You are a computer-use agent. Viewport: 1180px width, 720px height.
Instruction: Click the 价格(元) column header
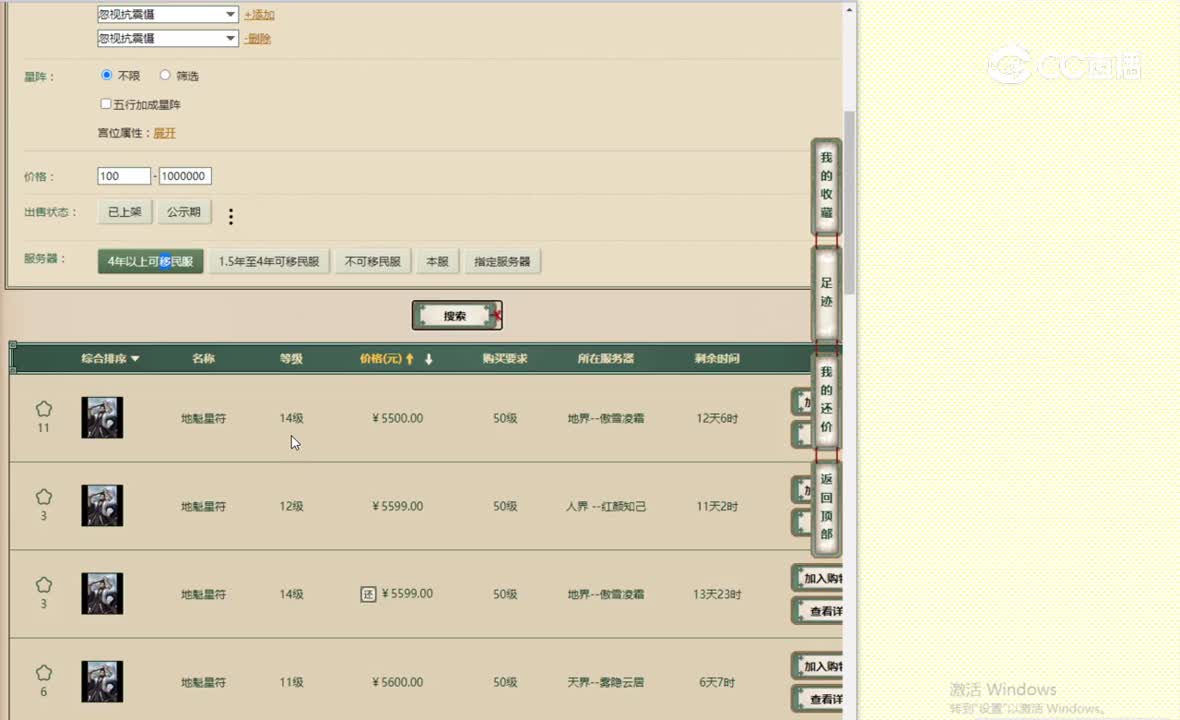click(x=381, y=359)
